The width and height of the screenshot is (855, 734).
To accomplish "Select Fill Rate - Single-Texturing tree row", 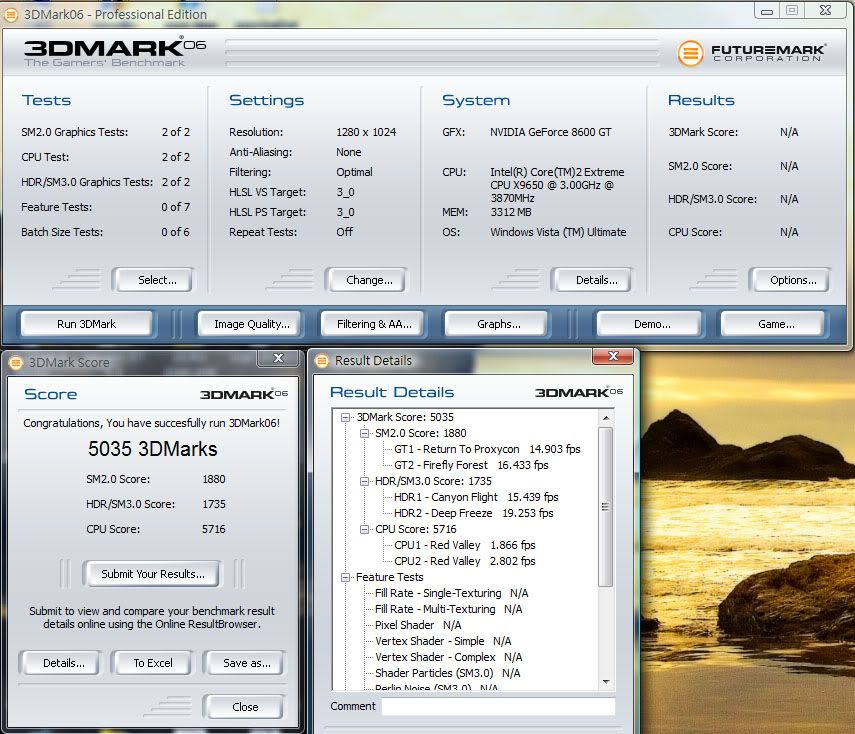I will [451, 593].
